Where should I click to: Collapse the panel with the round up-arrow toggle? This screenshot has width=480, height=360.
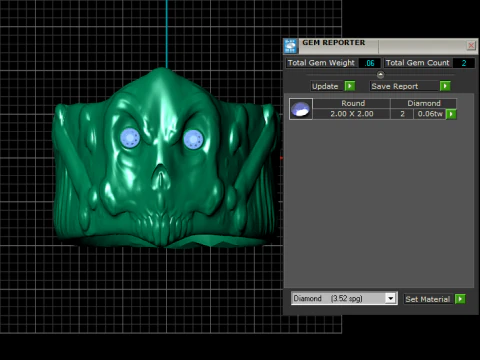pos(380,74)
